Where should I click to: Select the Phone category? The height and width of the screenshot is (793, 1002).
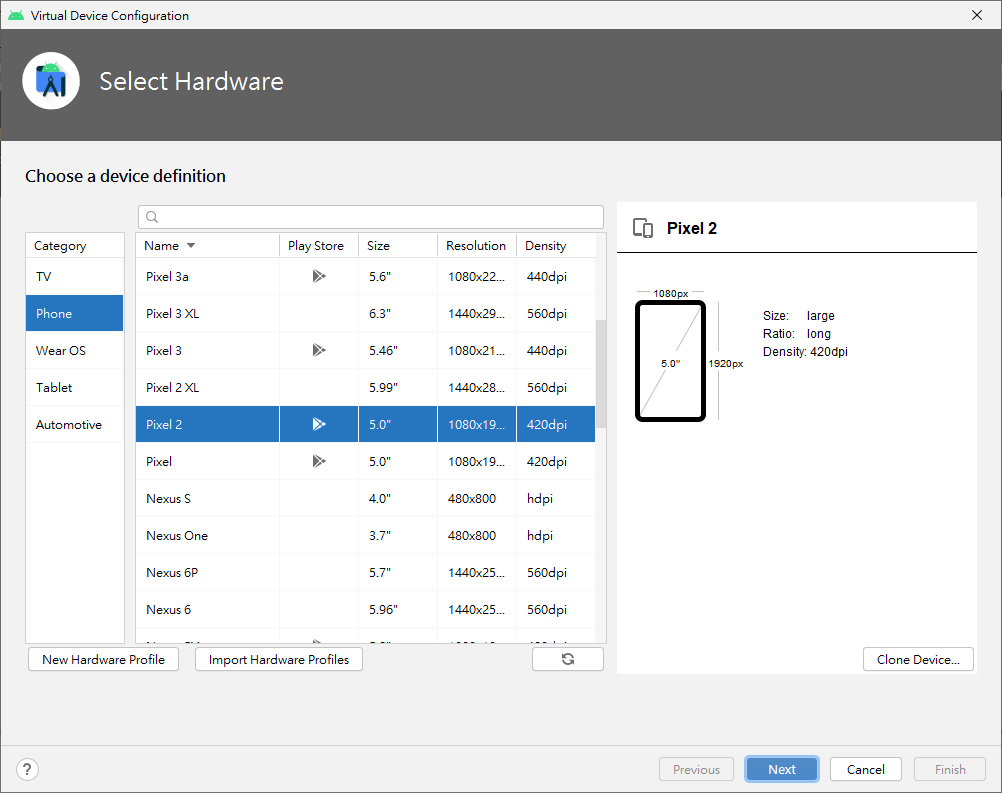[75, 313]
